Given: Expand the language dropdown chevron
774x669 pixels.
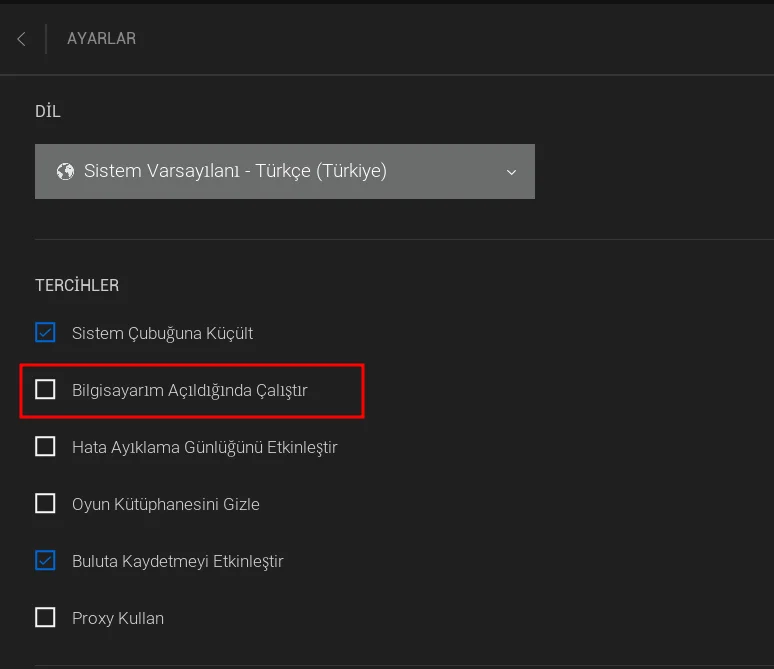Looking at the screenshot, I should click(511, 172).
